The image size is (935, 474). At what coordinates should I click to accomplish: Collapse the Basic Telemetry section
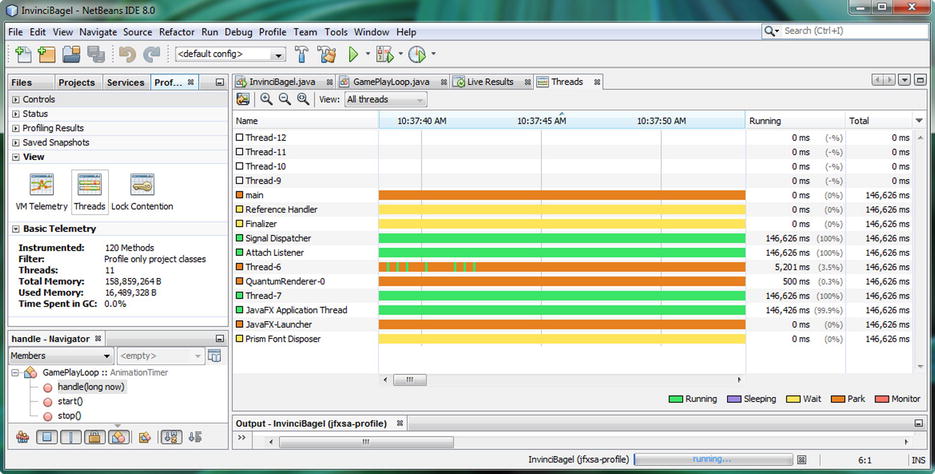[16, 229]
